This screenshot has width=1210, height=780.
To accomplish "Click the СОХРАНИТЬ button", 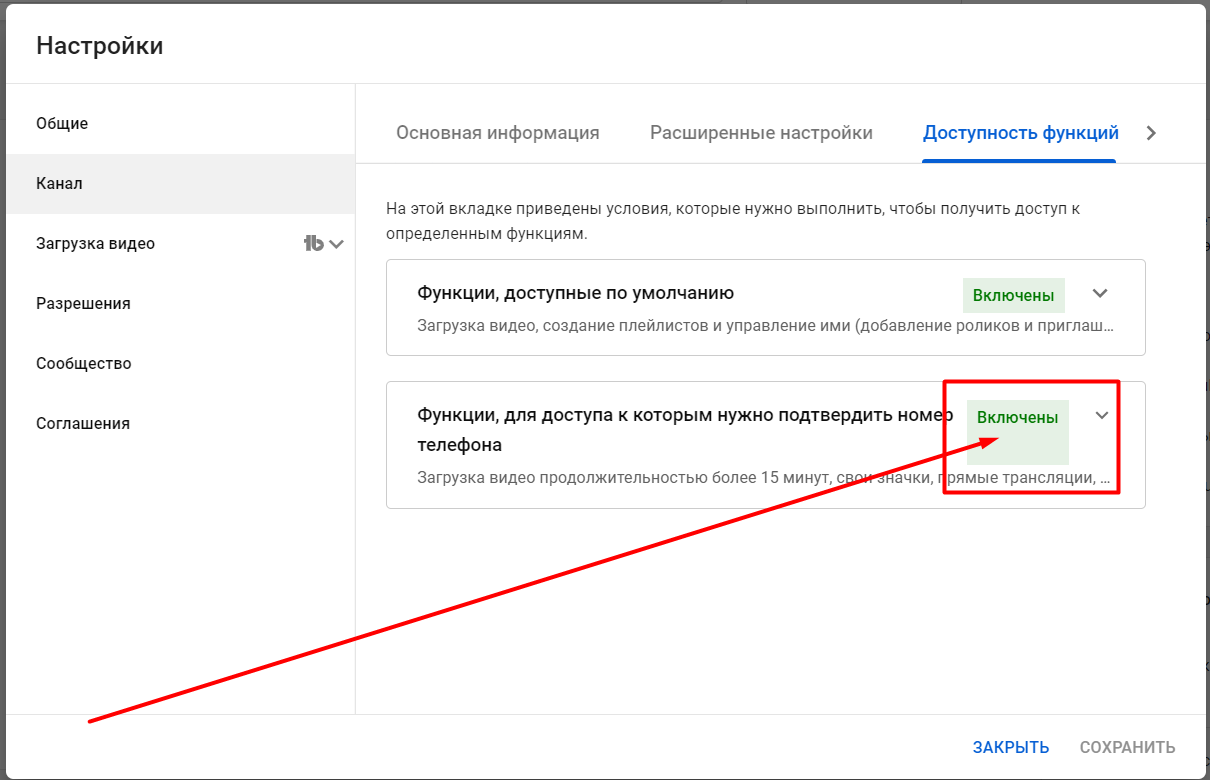I will (1126, 747).
